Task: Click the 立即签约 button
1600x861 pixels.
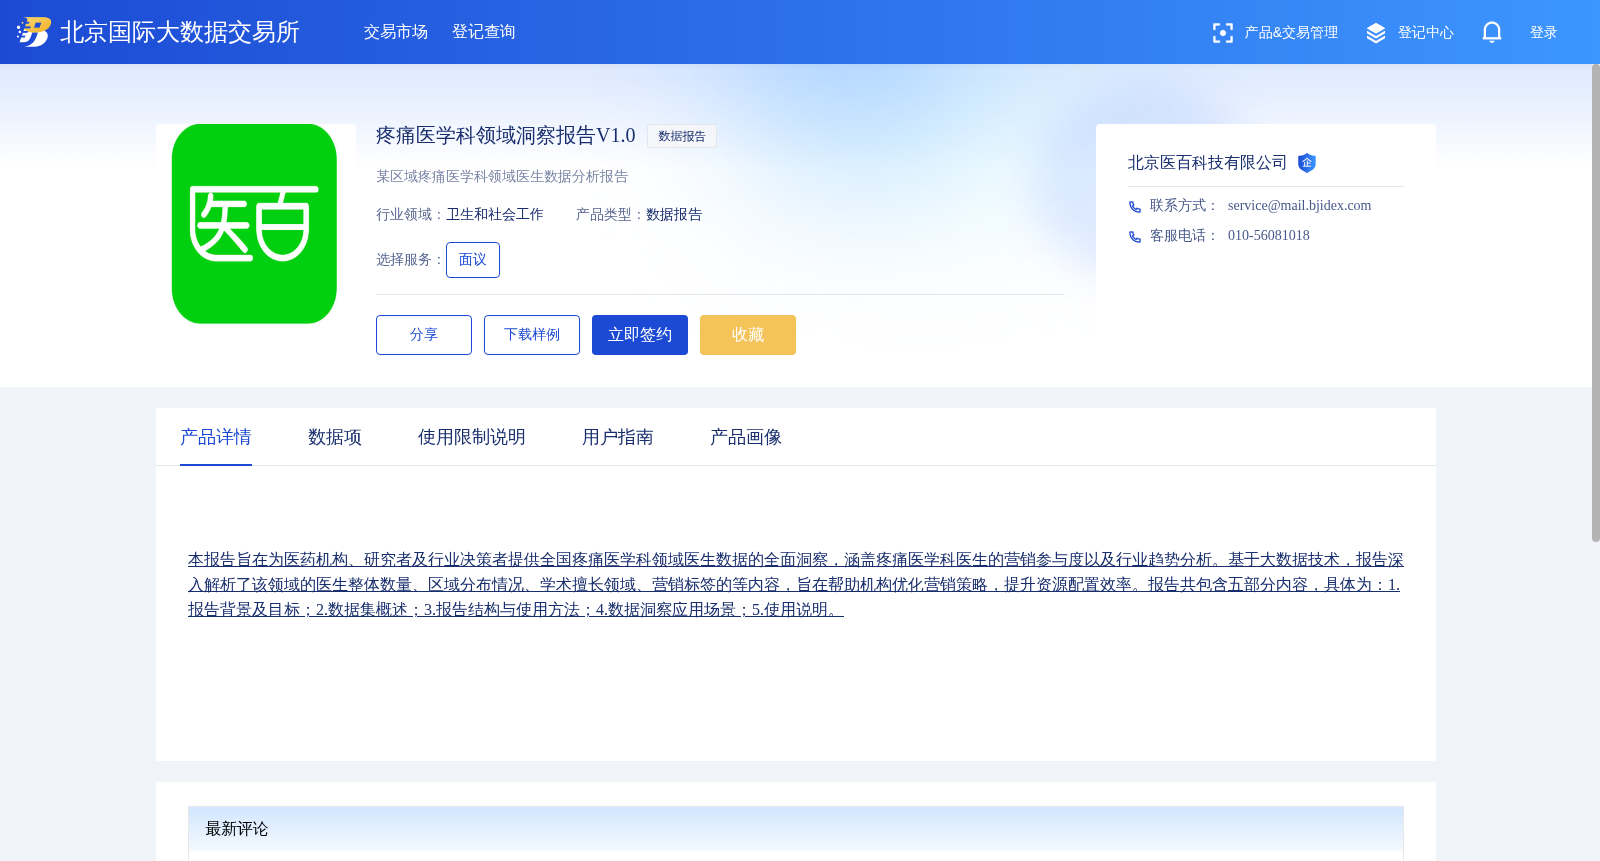Action: [640, 335]
